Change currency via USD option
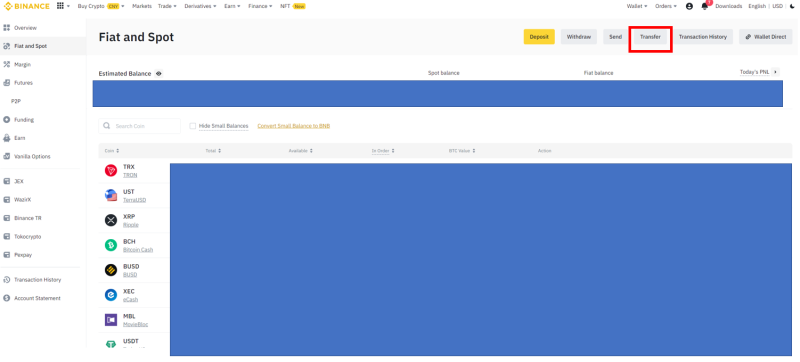 click(778, 6)
